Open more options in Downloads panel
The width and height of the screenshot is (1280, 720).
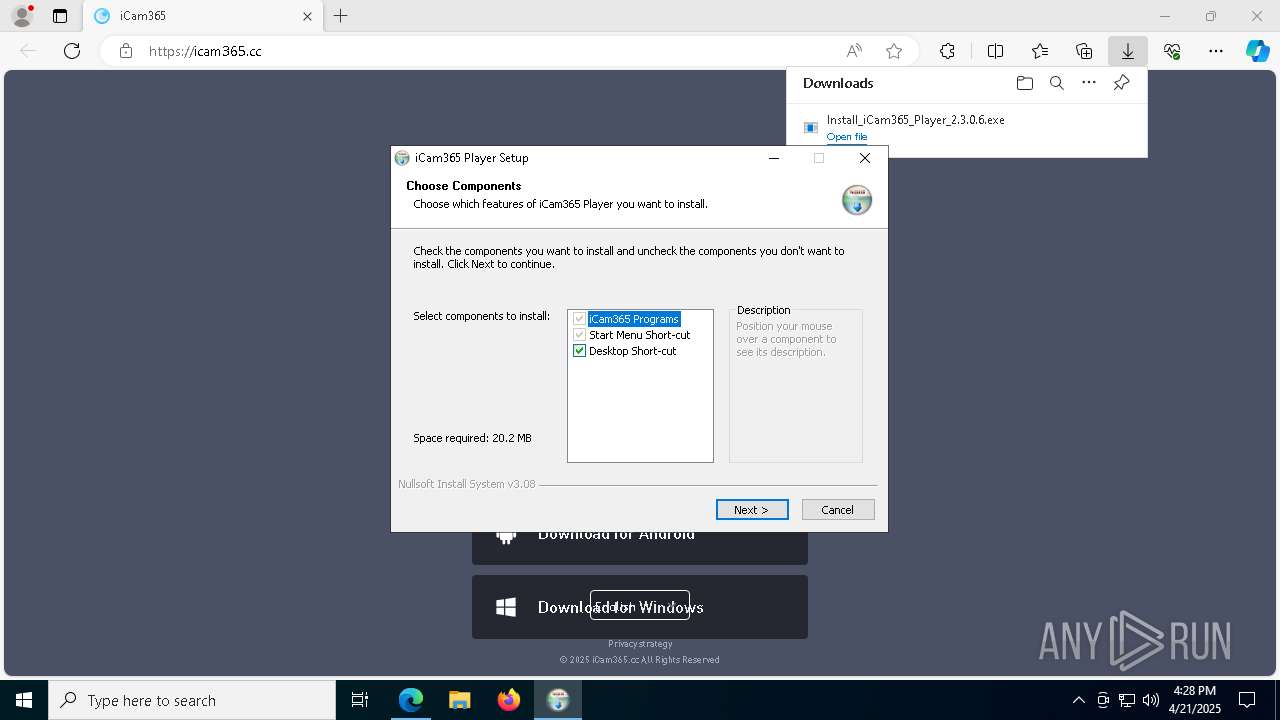pyautogui.click(x=1089, y=83)
